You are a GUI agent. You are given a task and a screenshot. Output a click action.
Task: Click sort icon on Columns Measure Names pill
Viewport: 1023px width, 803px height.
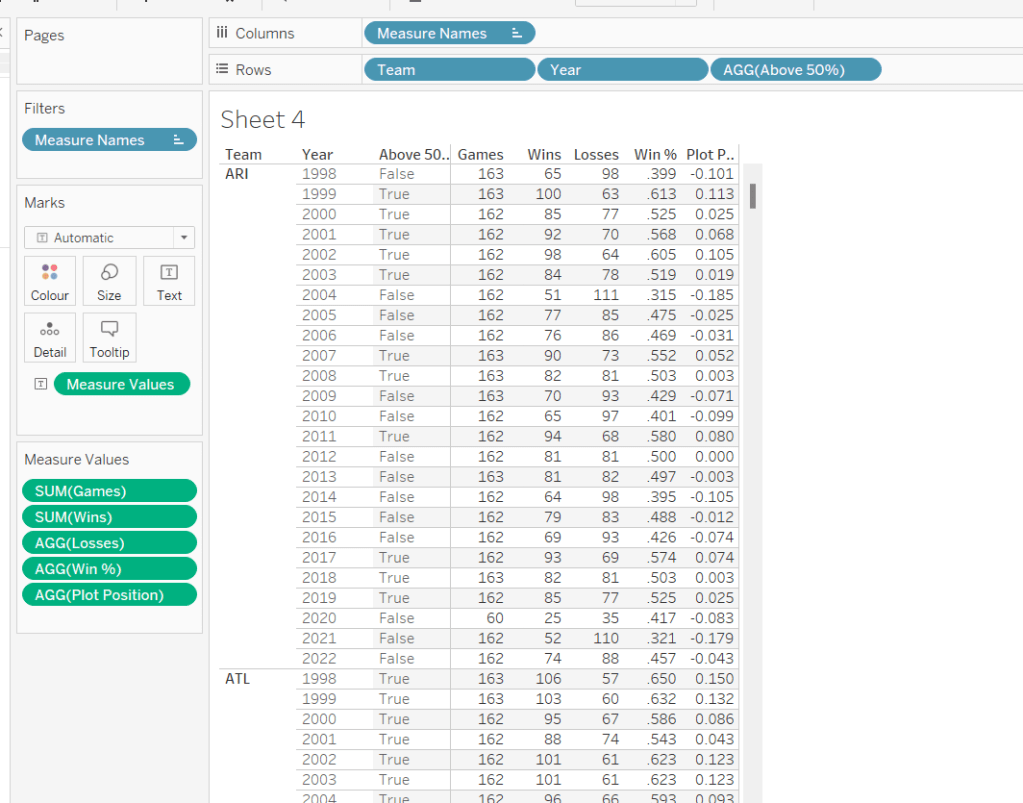(x=517, y=33)
